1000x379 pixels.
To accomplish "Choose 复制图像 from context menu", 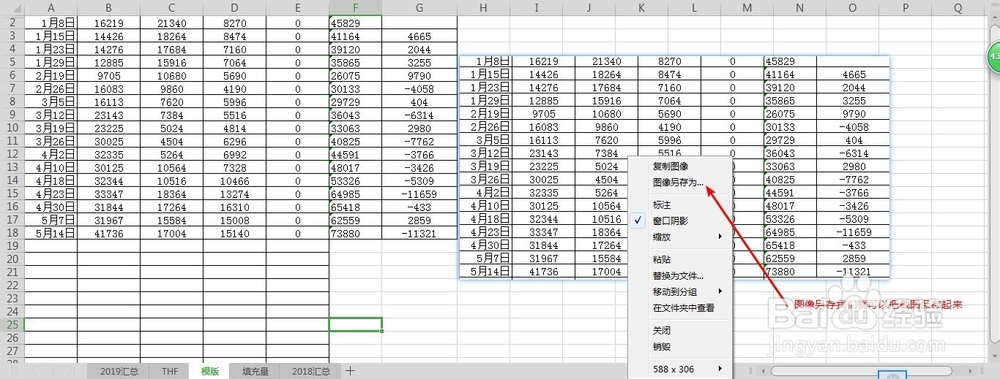I will point(670,166).
